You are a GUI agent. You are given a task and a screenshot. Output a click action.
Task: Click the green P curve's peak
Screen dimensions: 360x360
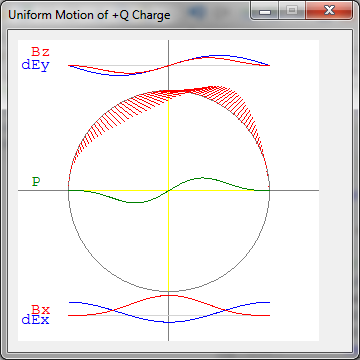coord(204,178)
